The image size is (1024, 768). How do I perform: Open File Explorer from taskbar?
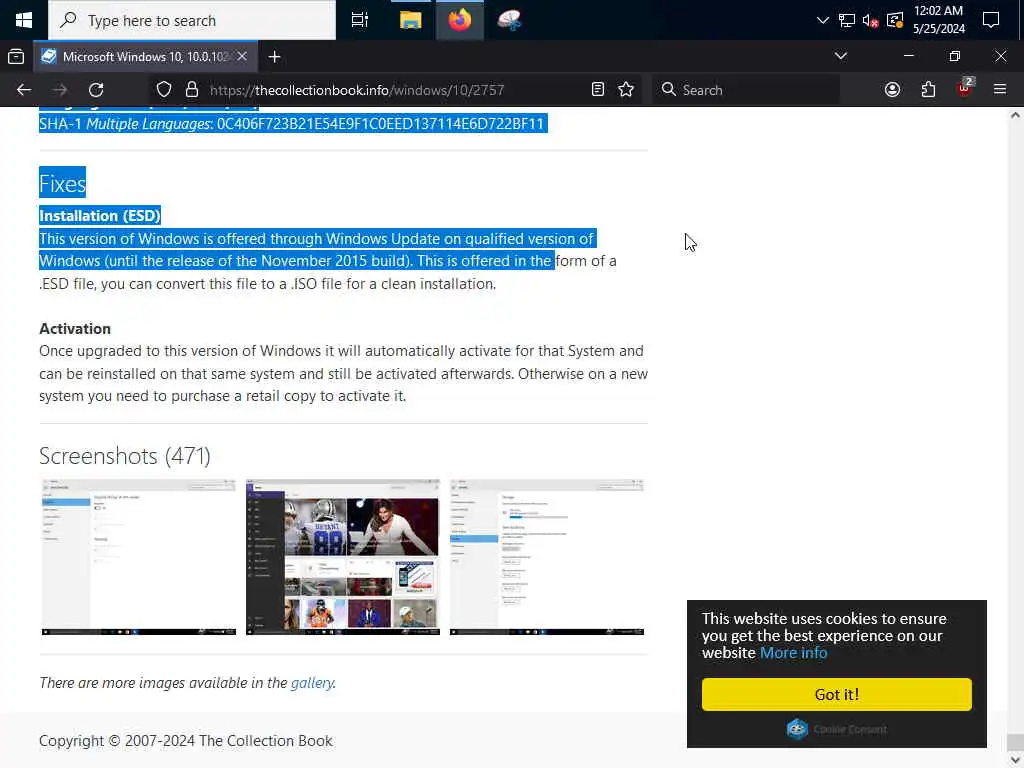point(410,20)
